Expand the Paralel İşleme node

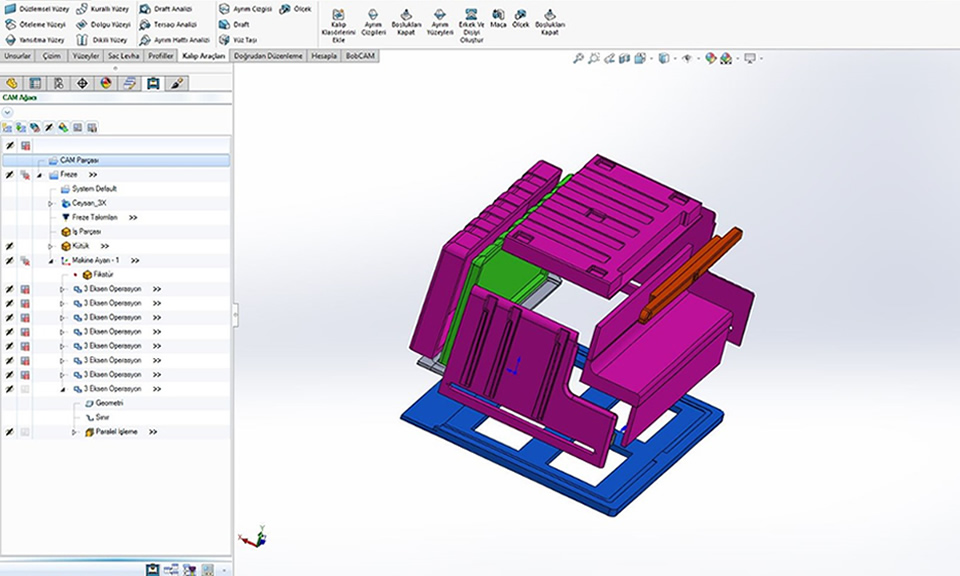(x=74, y=432)
